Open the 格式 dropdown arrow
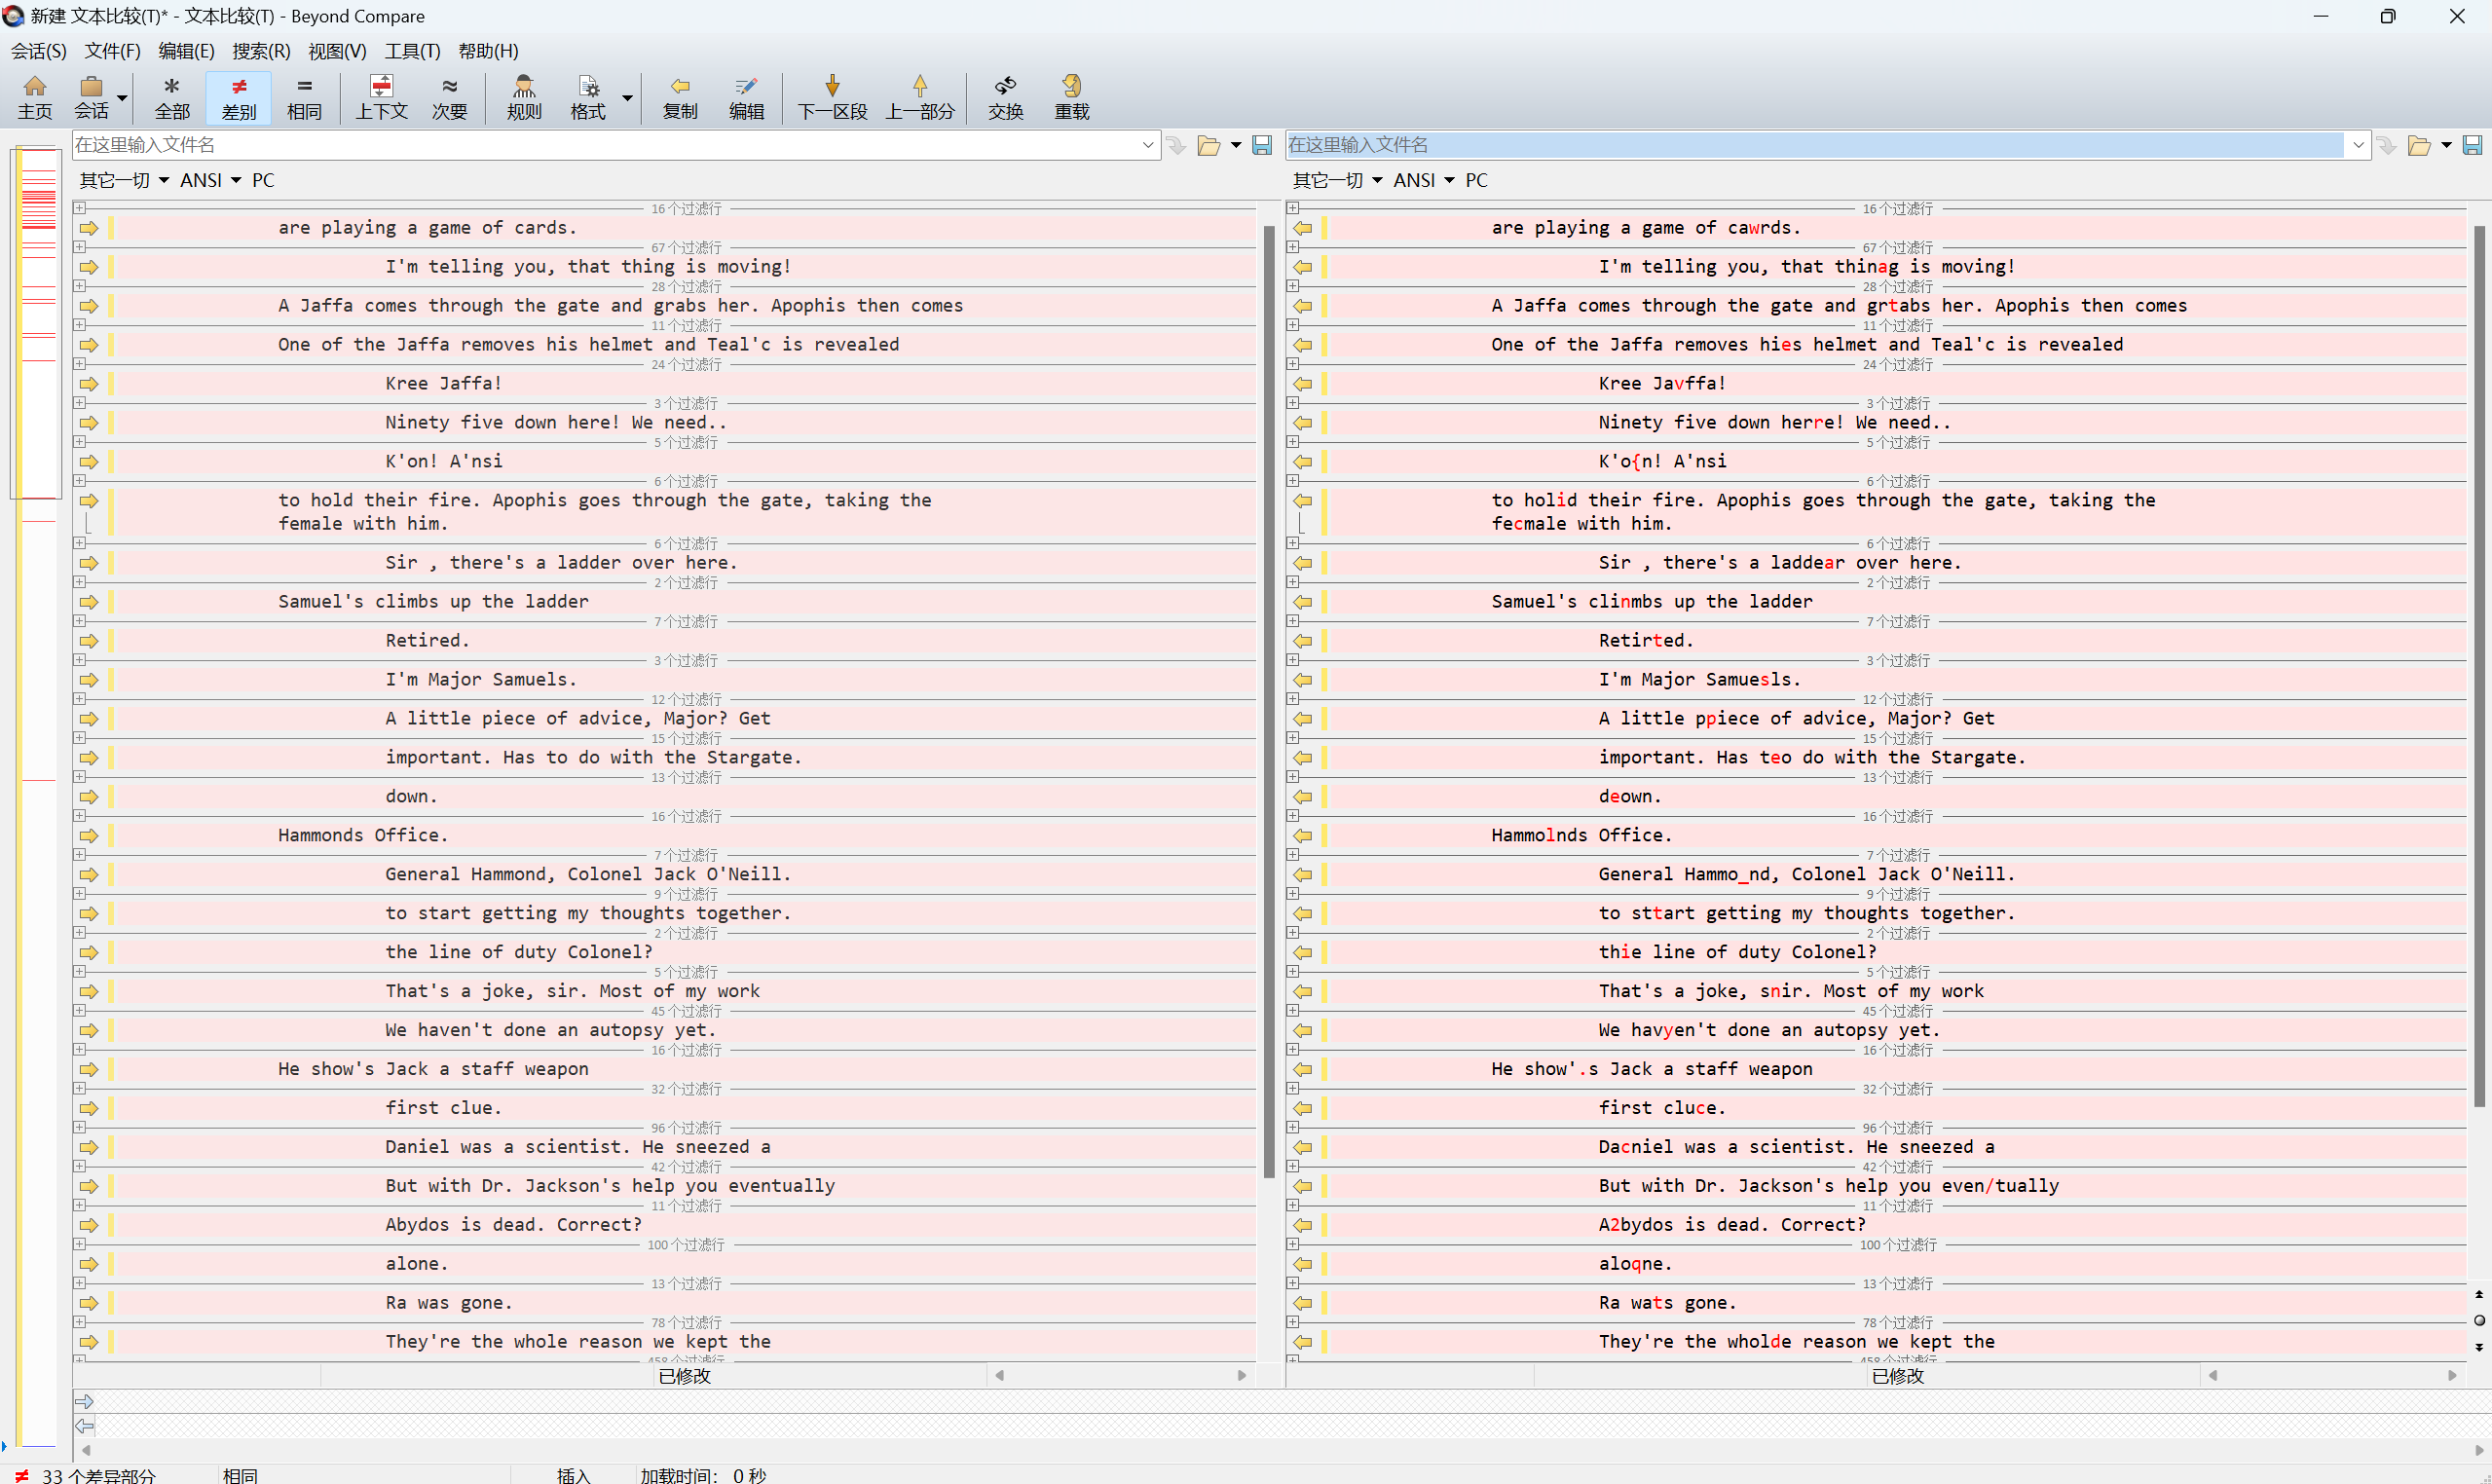Screen dimensions: 2492x1484 click(628, 98)
